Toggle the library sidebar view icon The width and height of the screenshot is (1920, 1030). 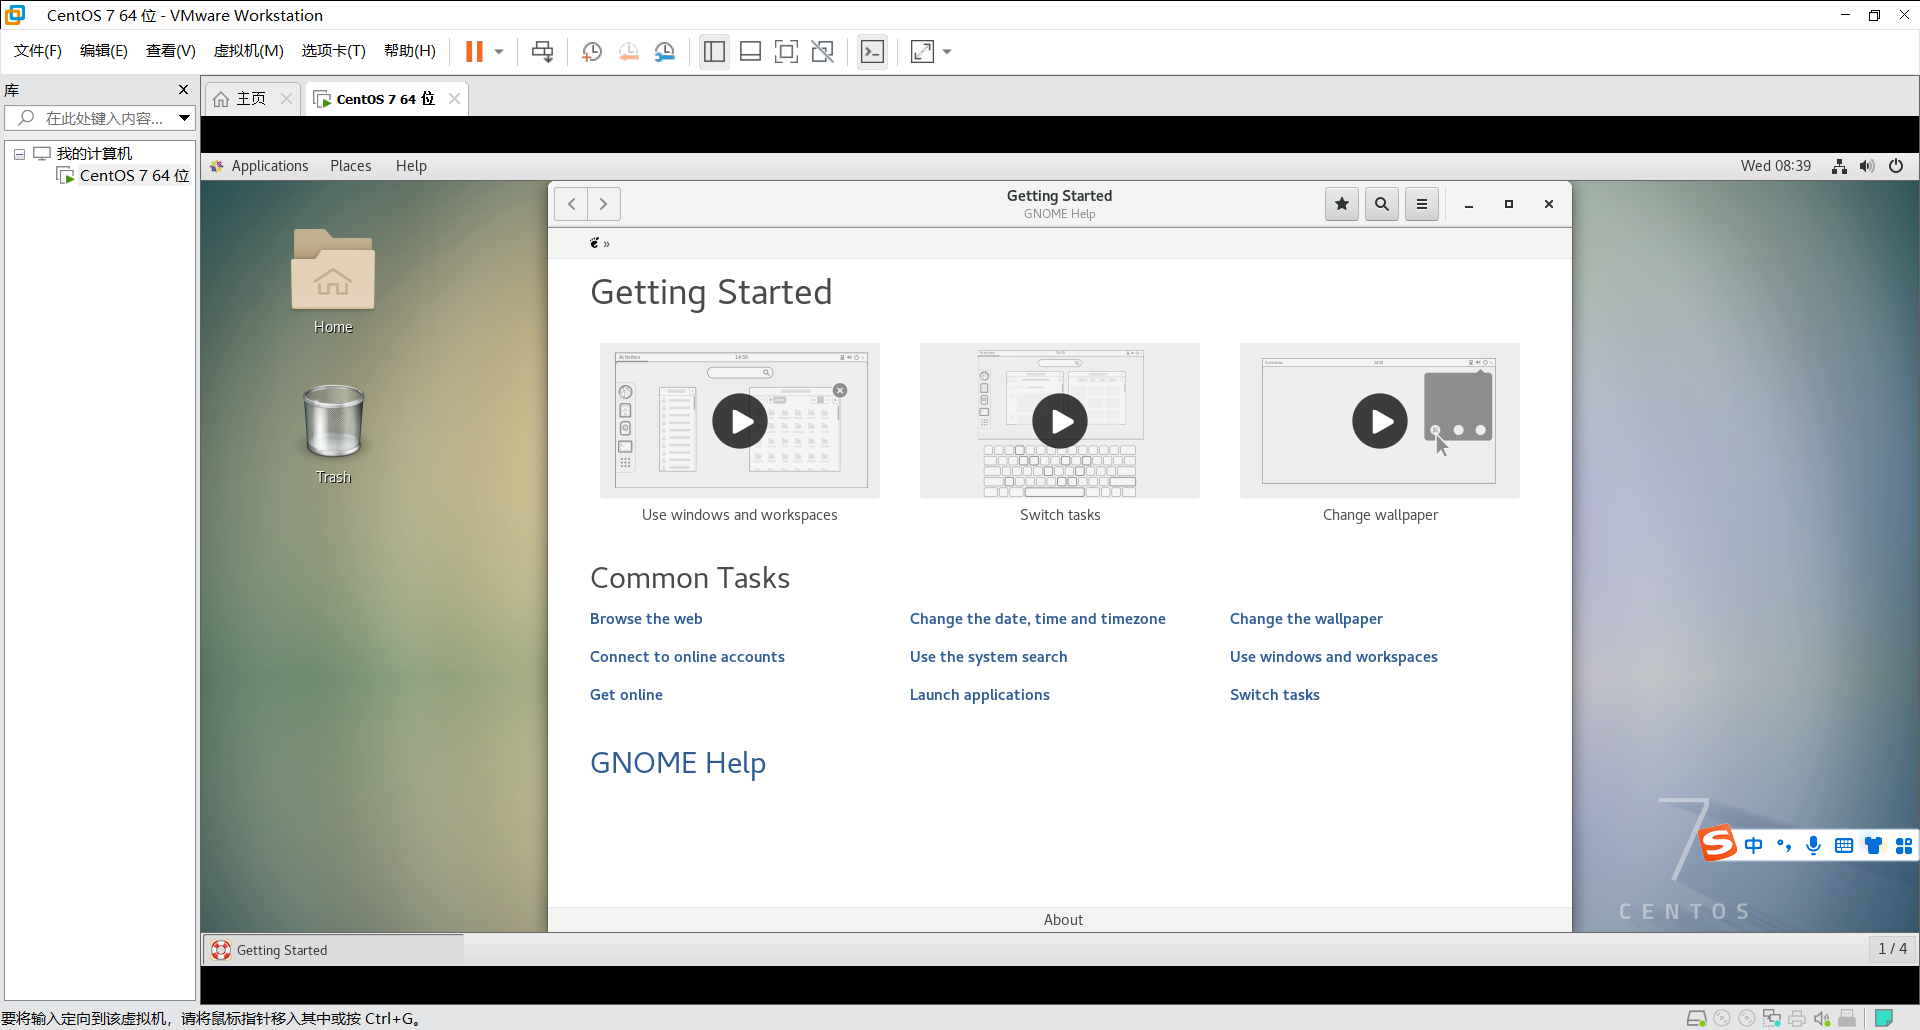click(x=714, y=52)
